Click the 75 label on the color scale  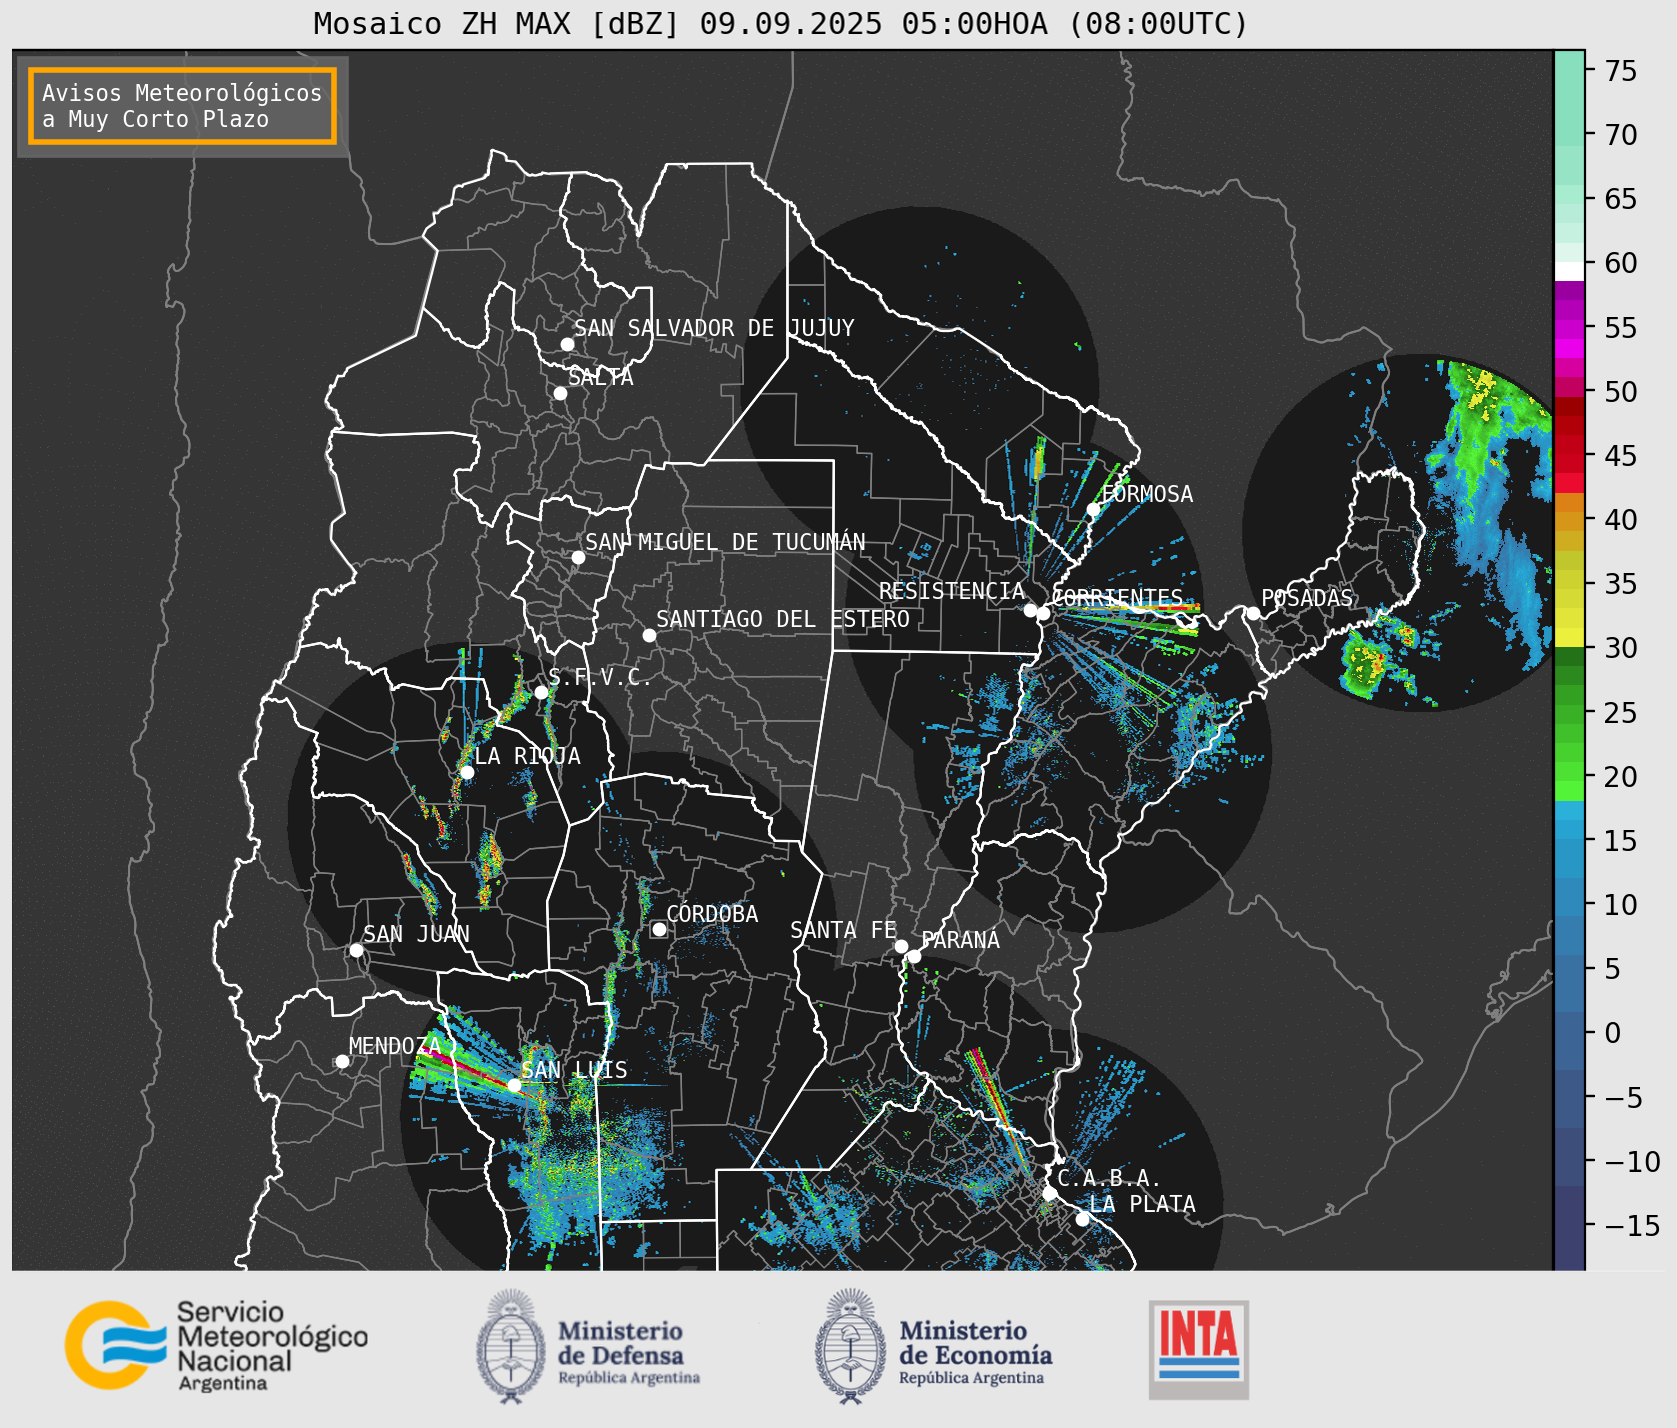pos(1621,71)
